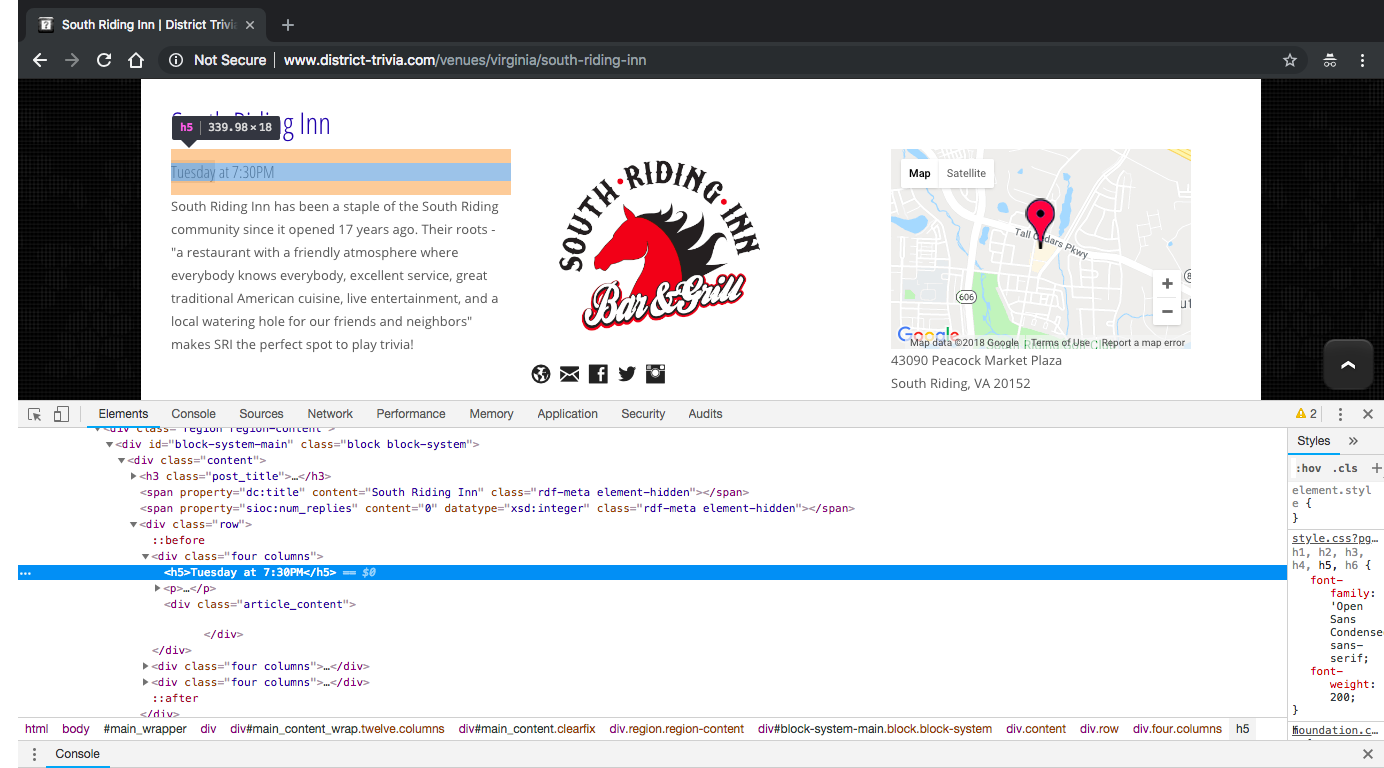Expand the h3 post_title node
This screenshot has width=1384, height=768.
point(134,476)
